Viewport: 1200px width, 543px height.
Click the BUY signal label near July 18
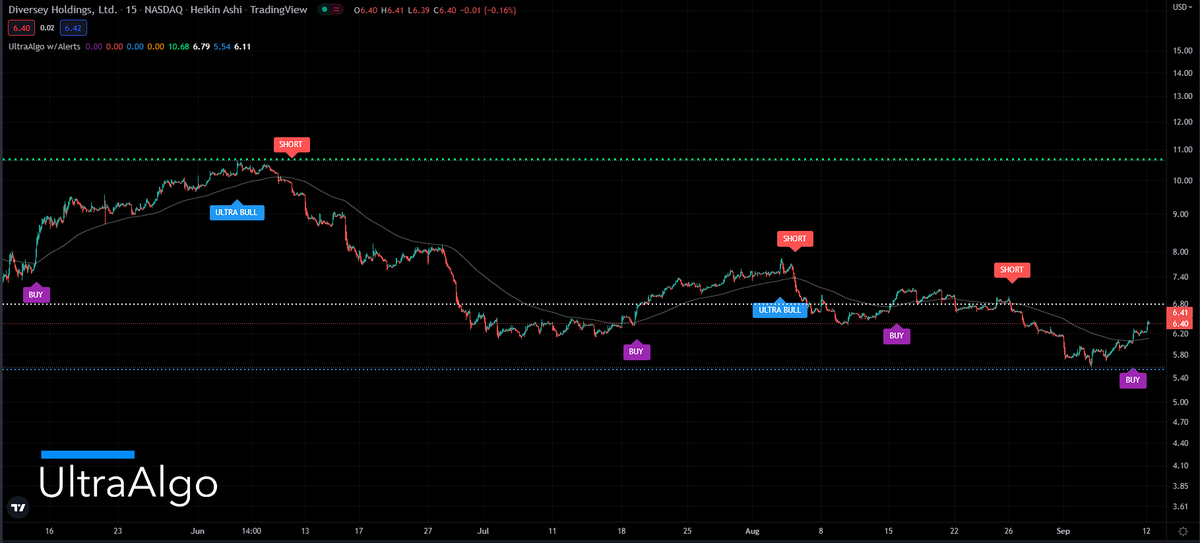[636, 351]
